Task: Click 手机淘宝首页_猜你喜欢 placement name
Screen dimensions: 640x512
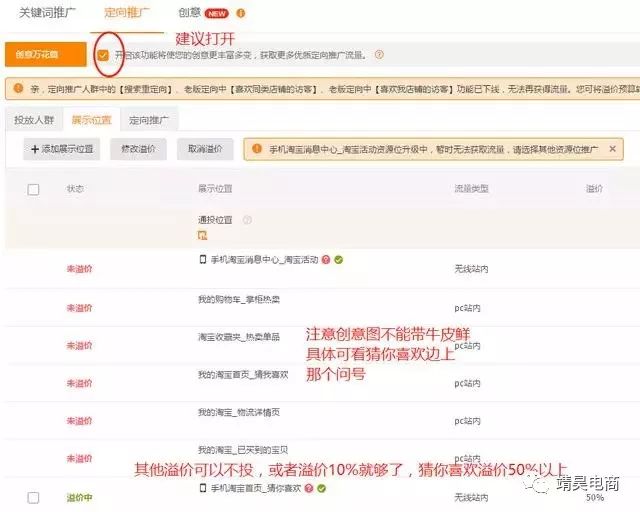Action: pos(256,488)
